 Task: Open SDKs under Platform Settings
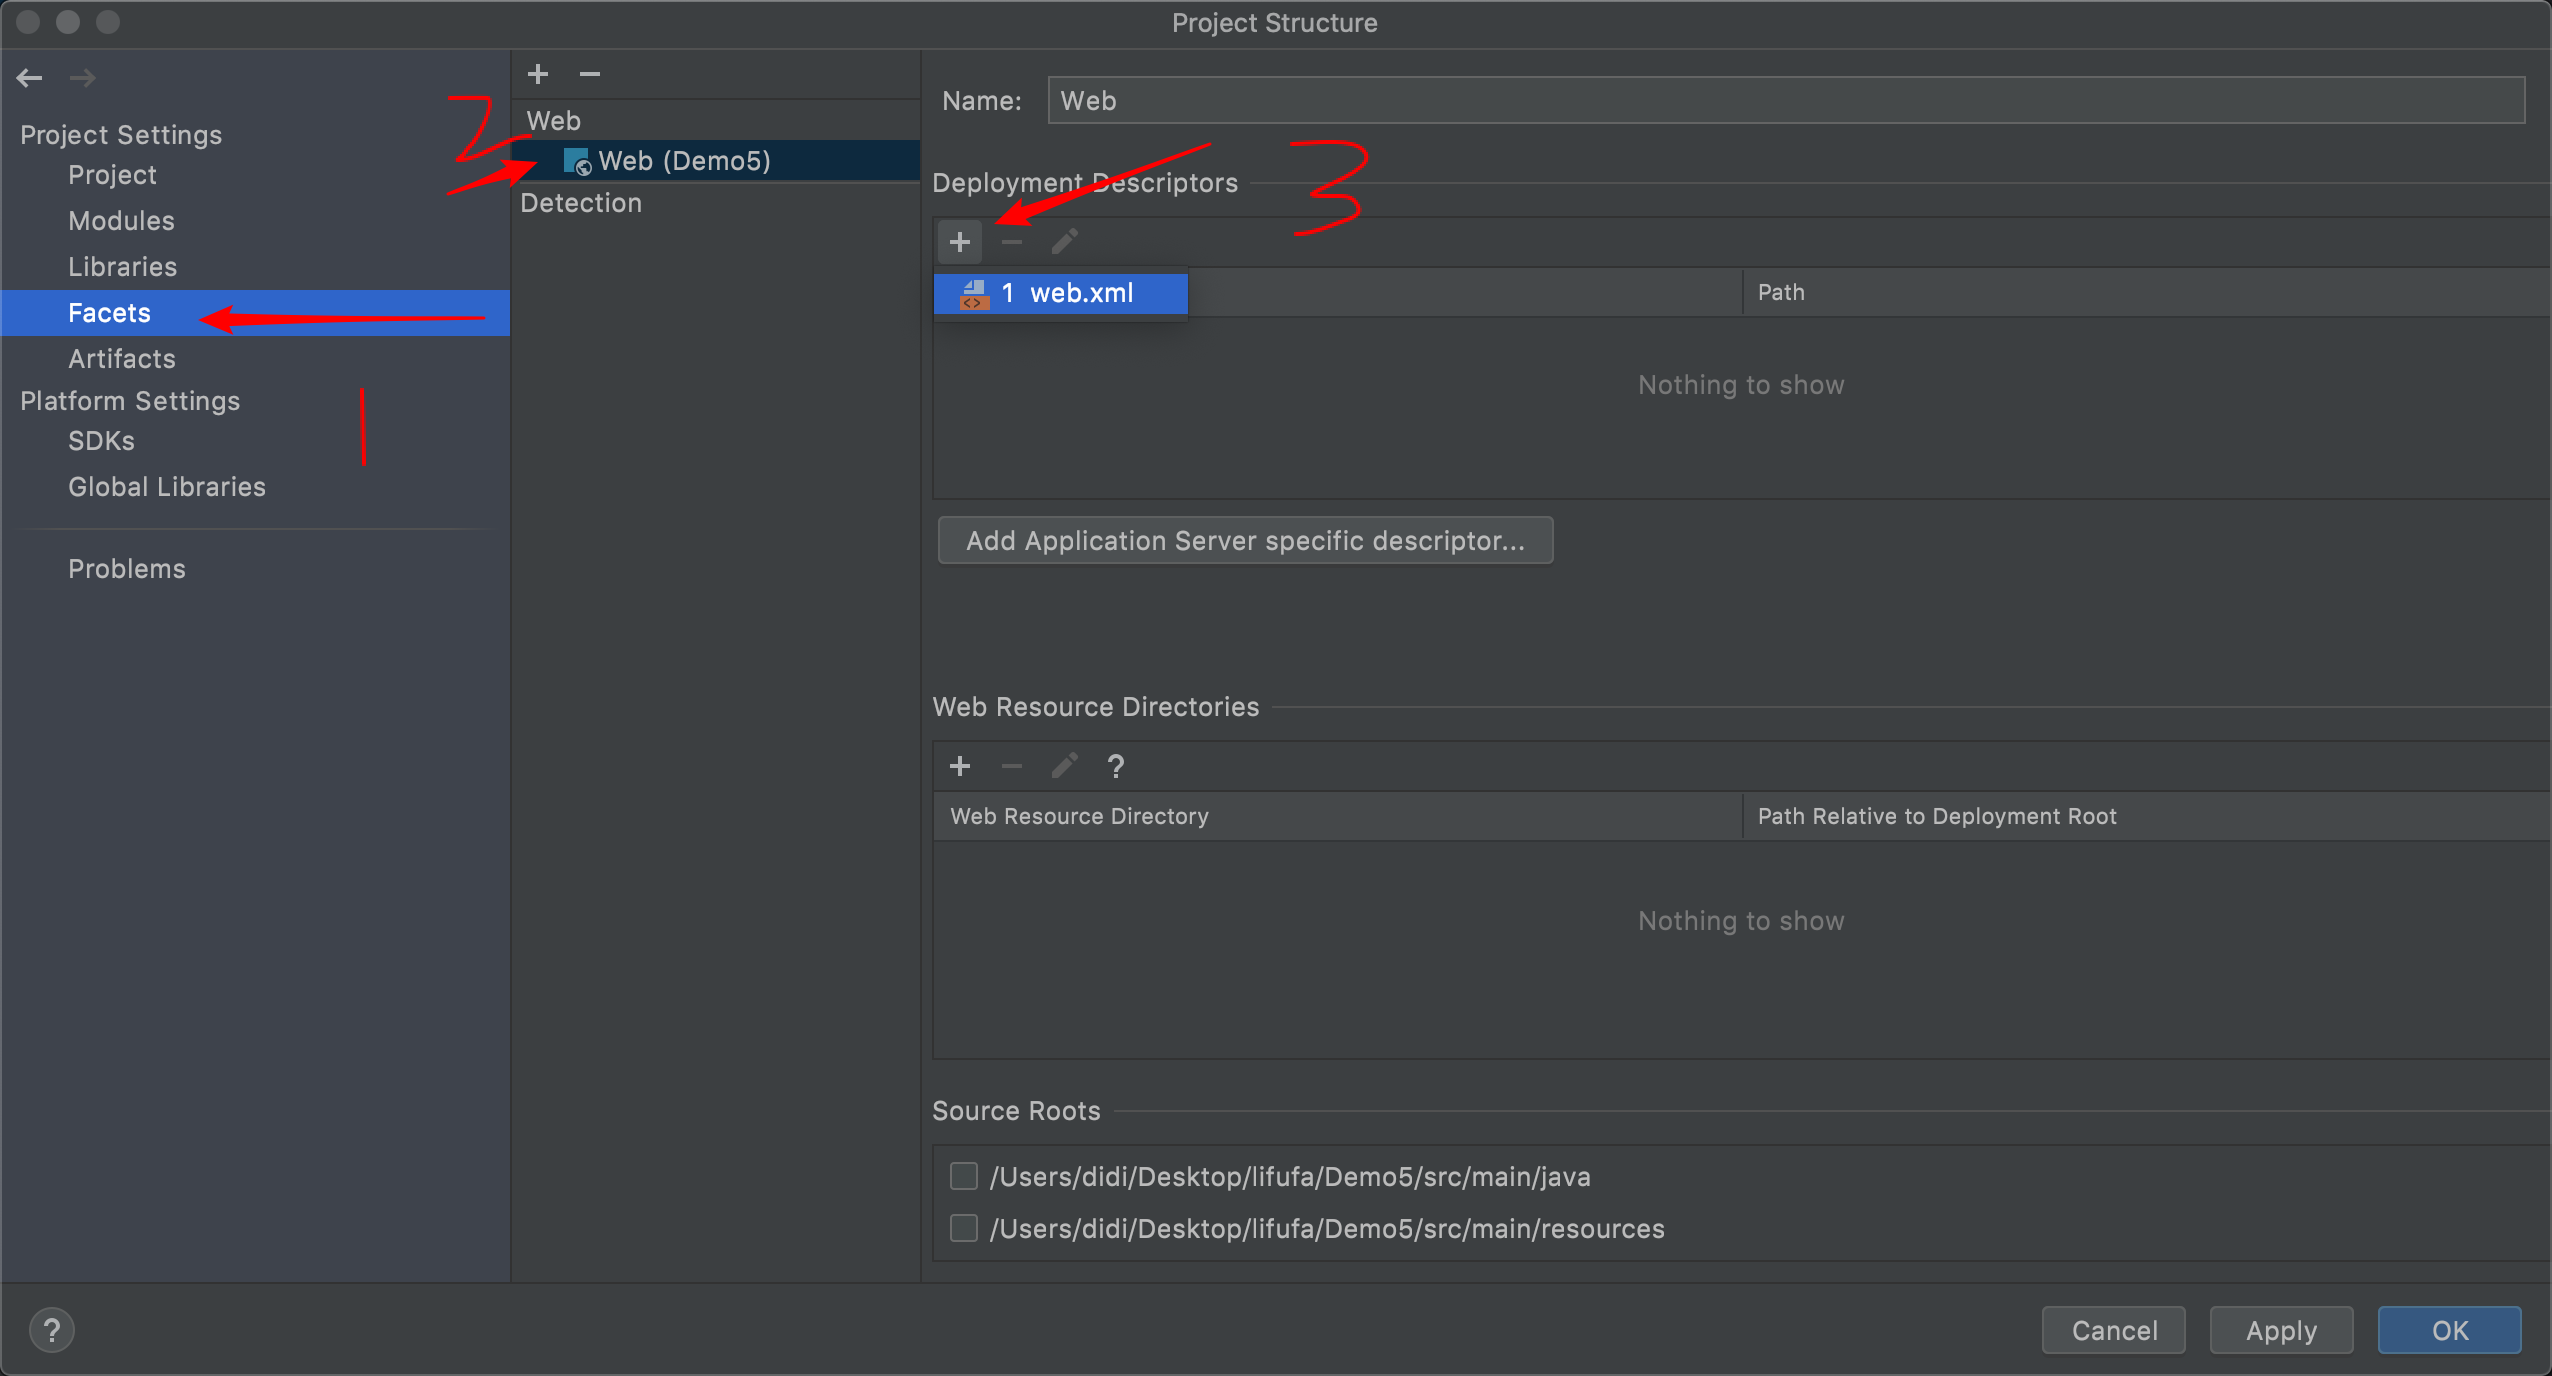[x=101, y=441]
